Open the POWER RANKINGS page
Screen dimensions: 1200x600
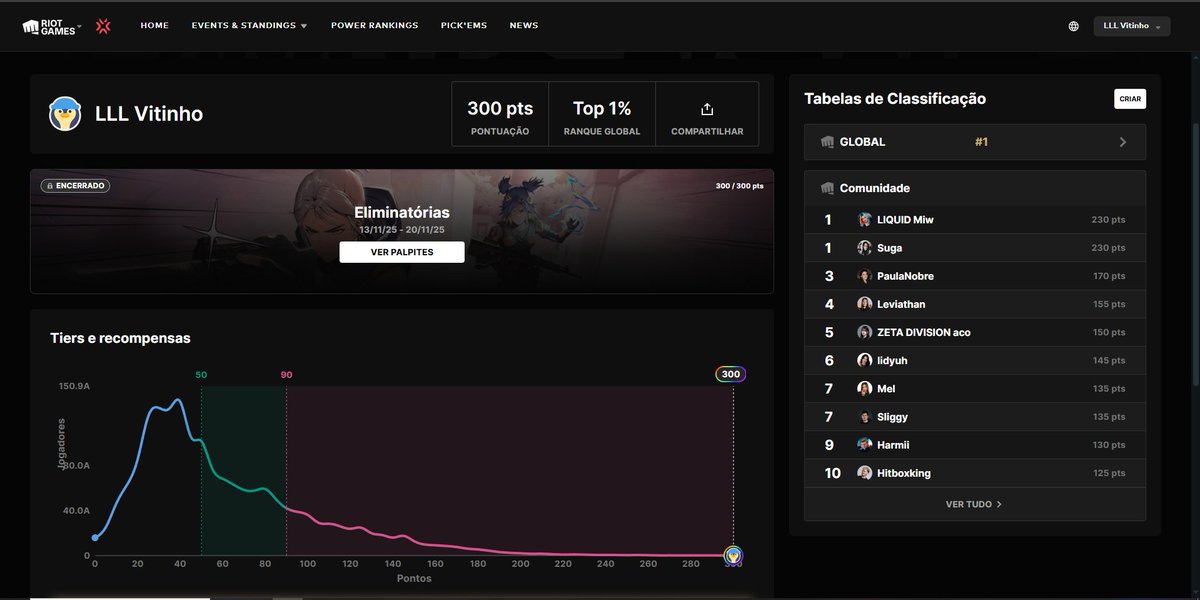coord(374,26)
